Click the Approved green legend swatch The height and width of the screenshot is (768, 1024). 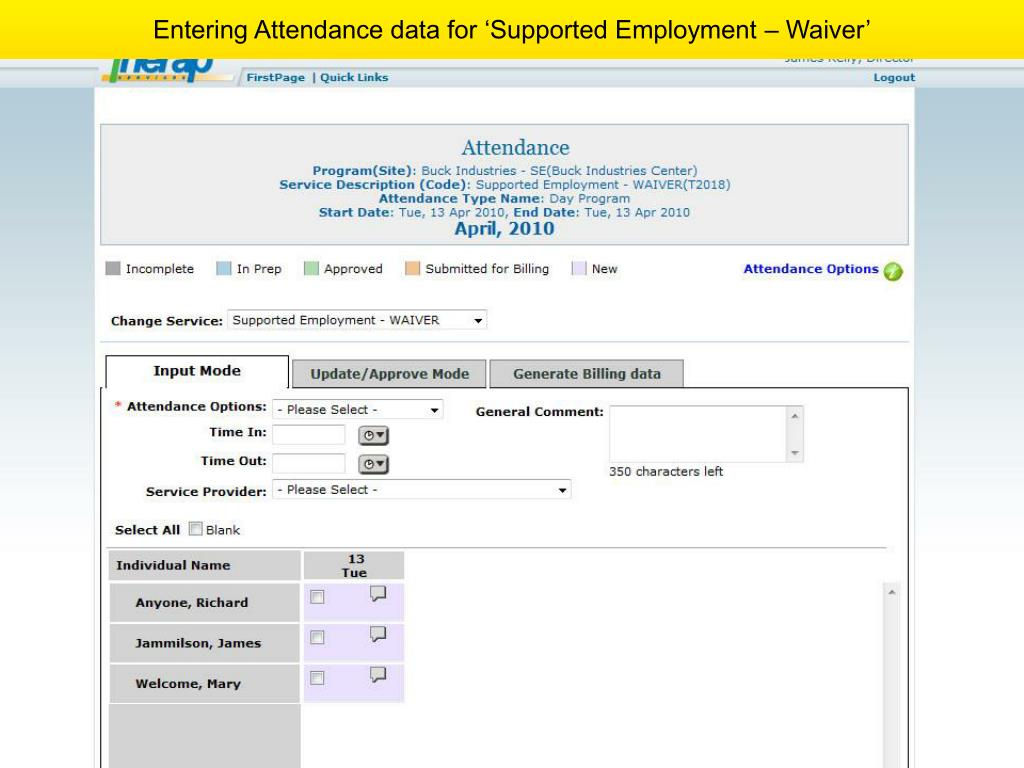click(x=311, y=268)
